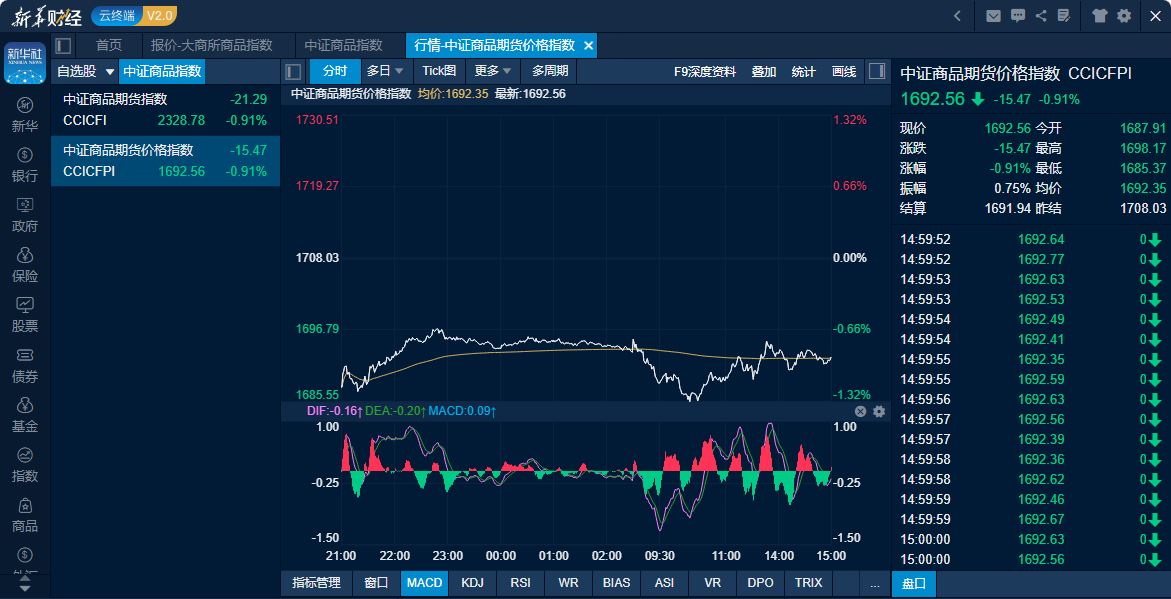Select the KDJ indicator
The width and height of the screenshot is (1171, 599).
[x=473, y=583]
